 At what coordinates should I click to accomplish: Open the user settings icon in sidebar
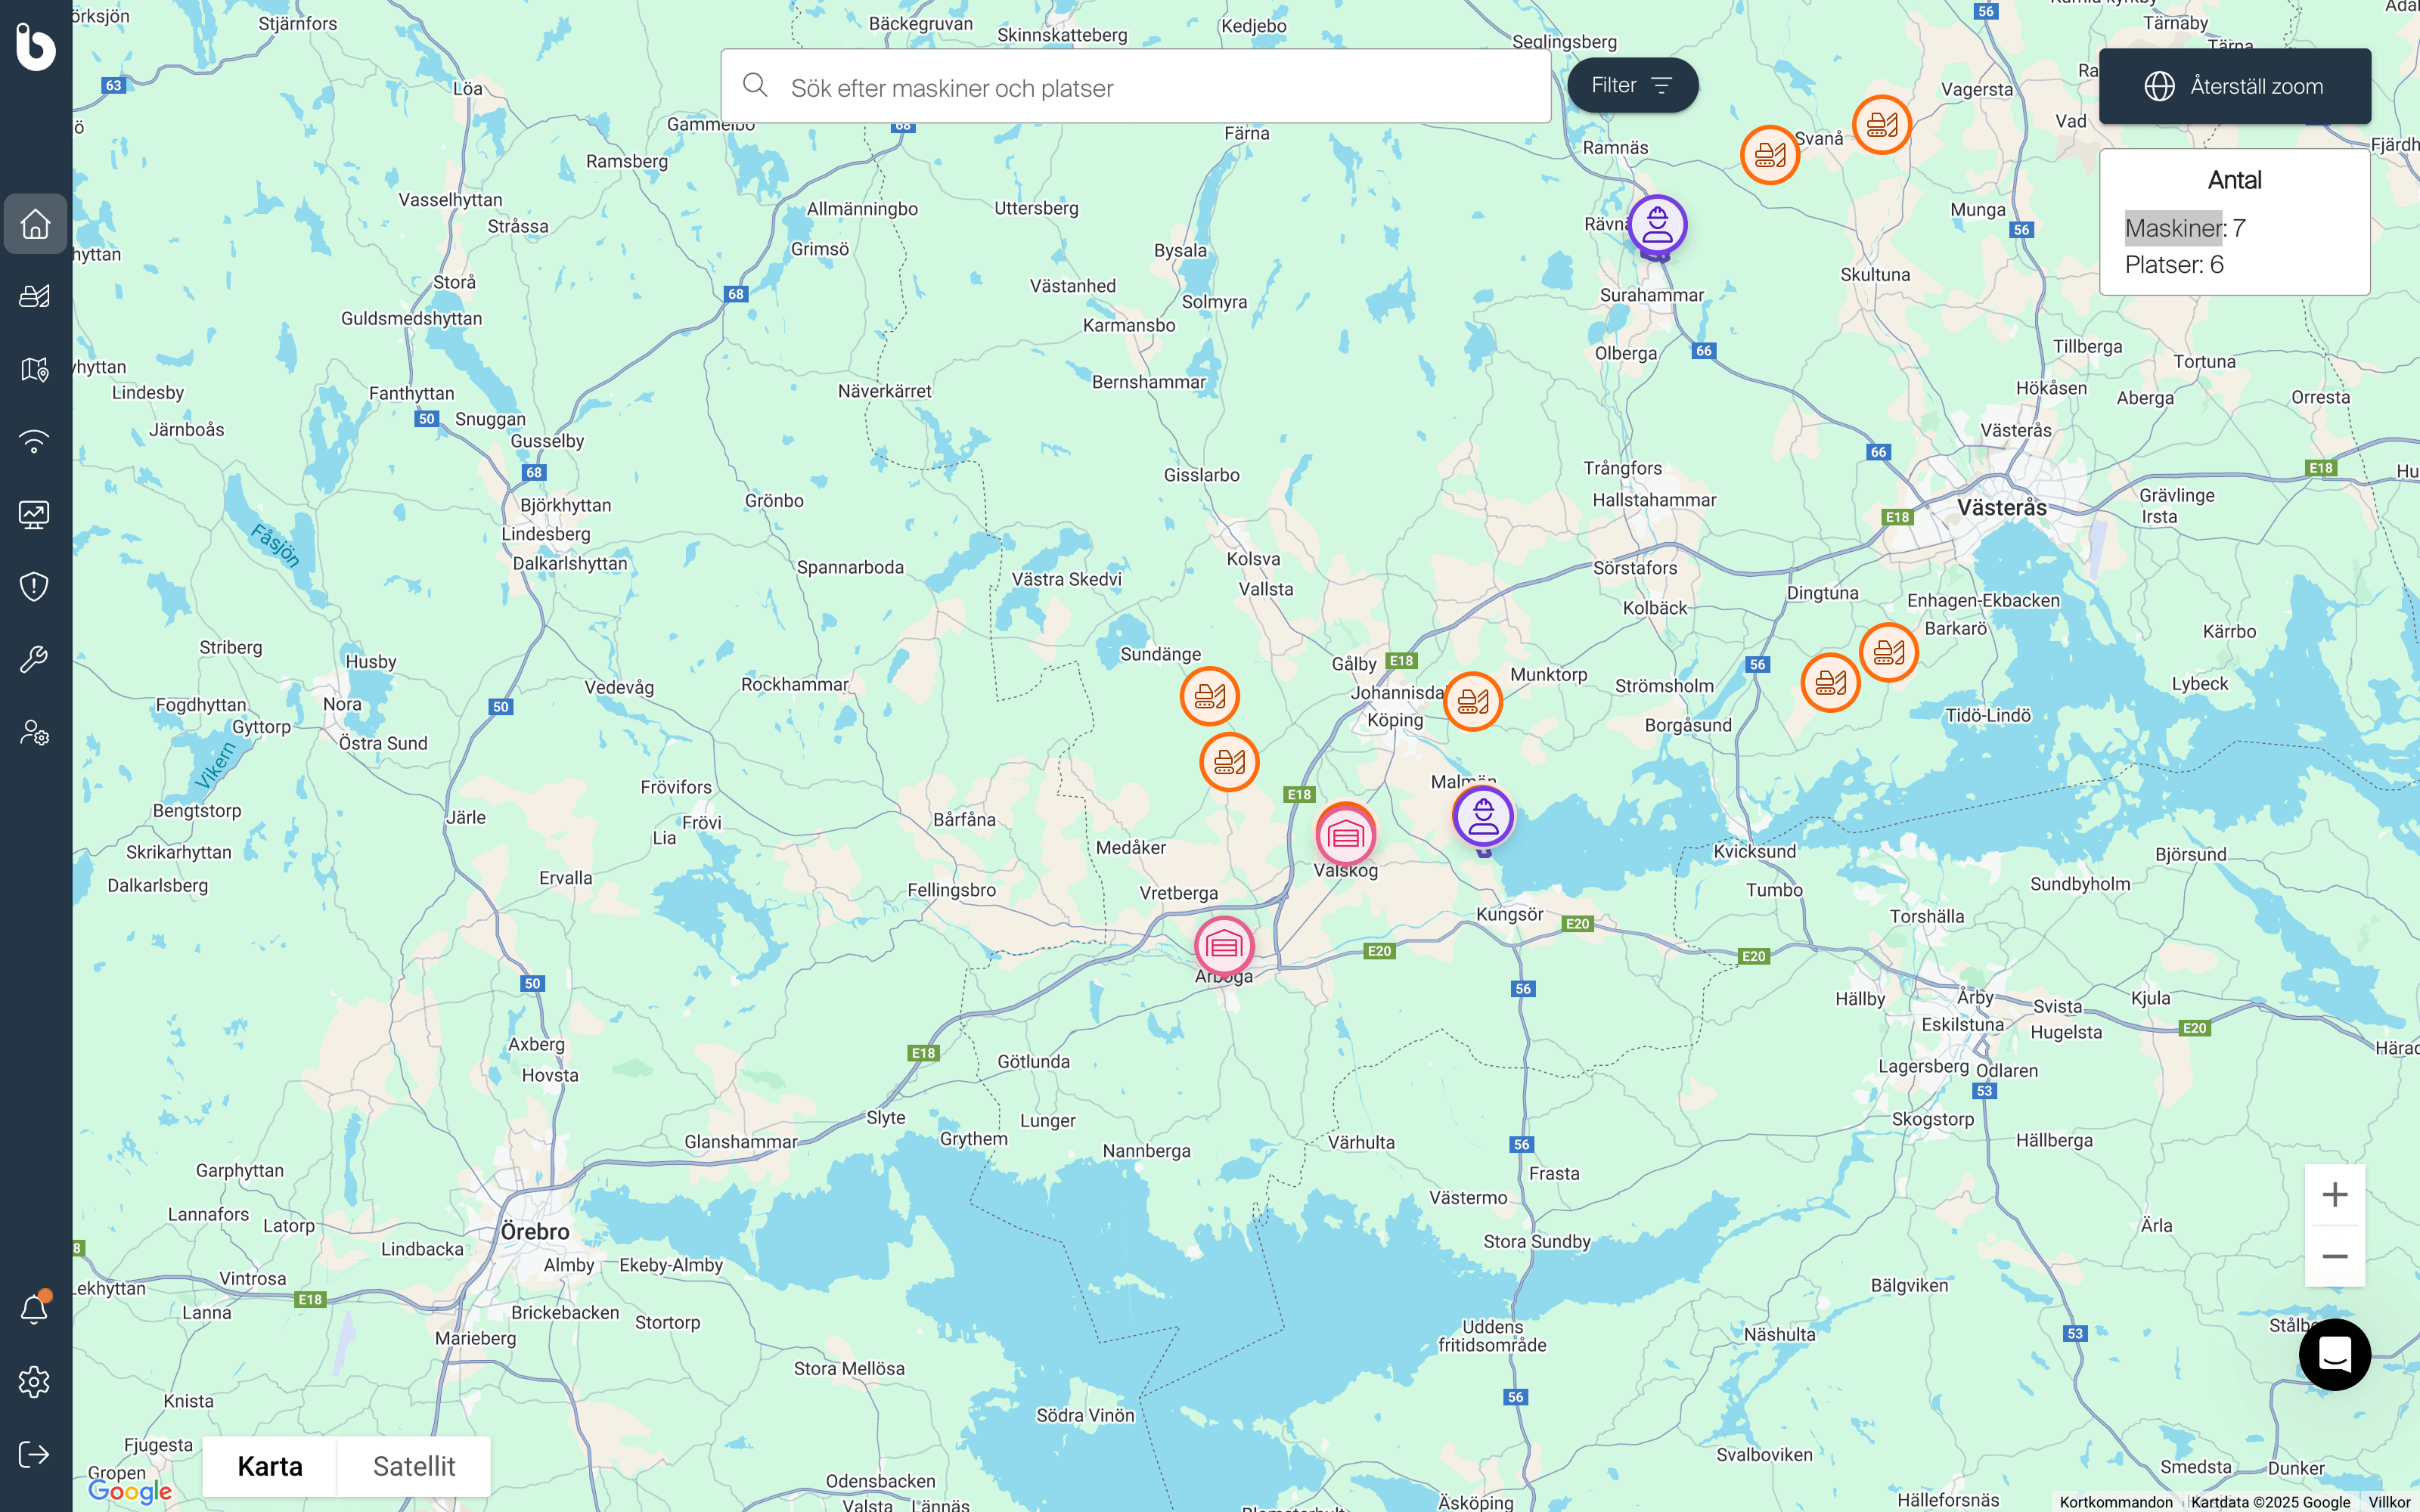pos(35,733)
